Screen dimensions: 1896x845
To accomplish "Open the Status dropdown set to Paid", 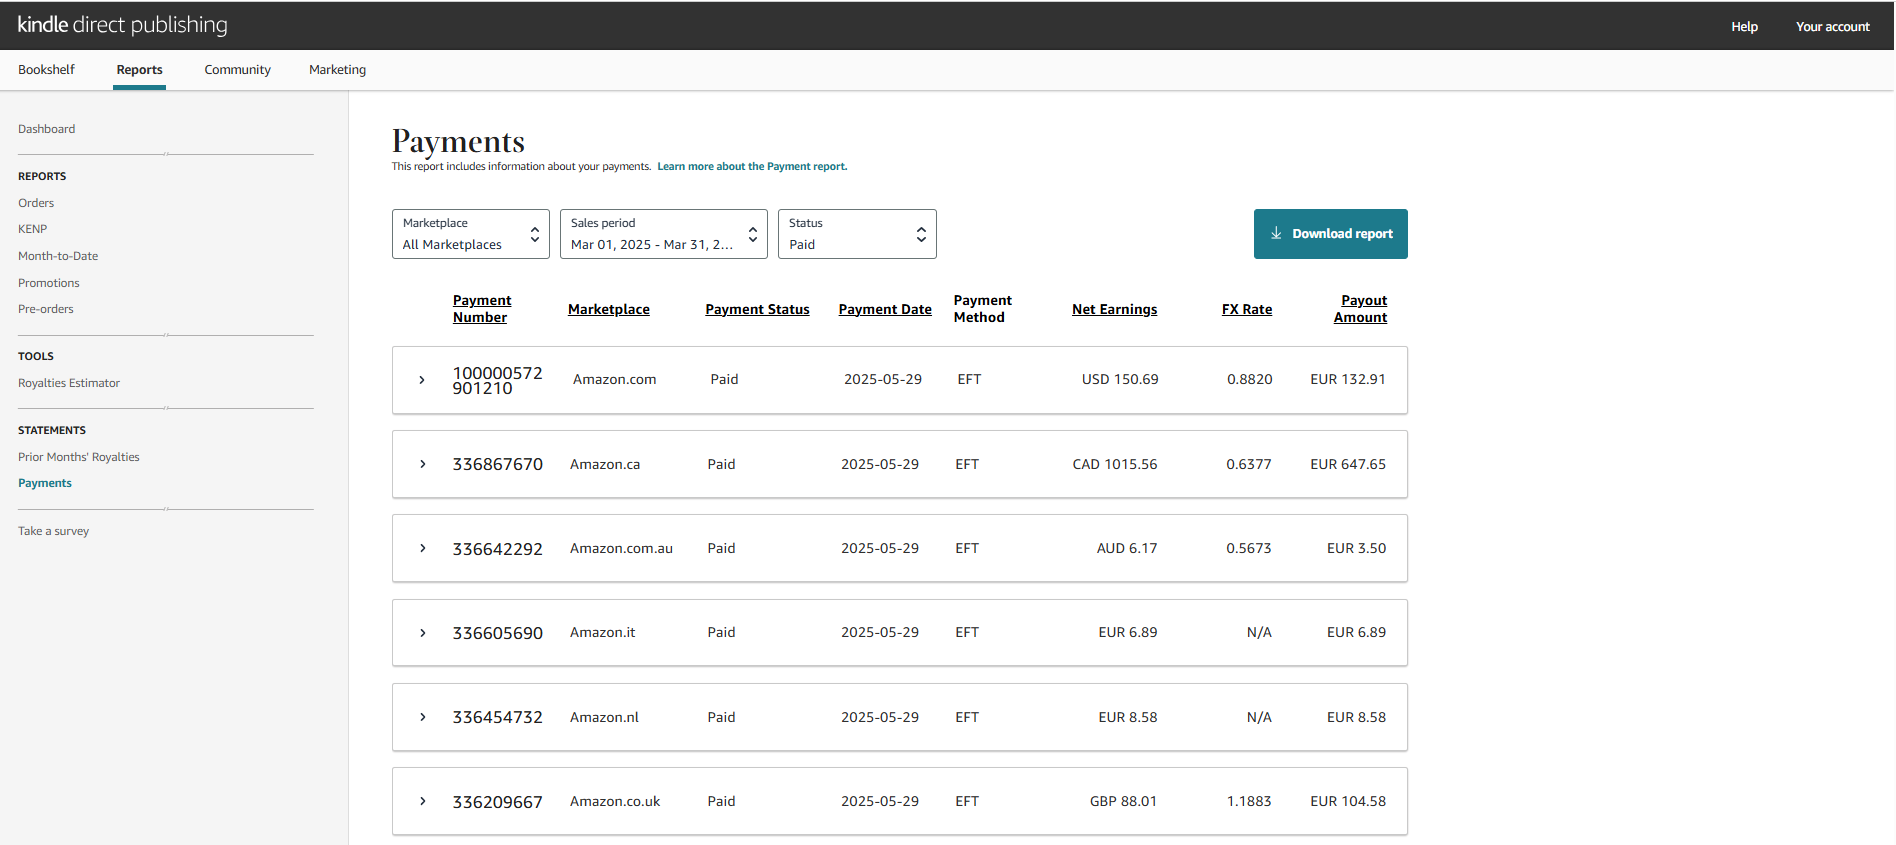I will click(x=857, y=234).
